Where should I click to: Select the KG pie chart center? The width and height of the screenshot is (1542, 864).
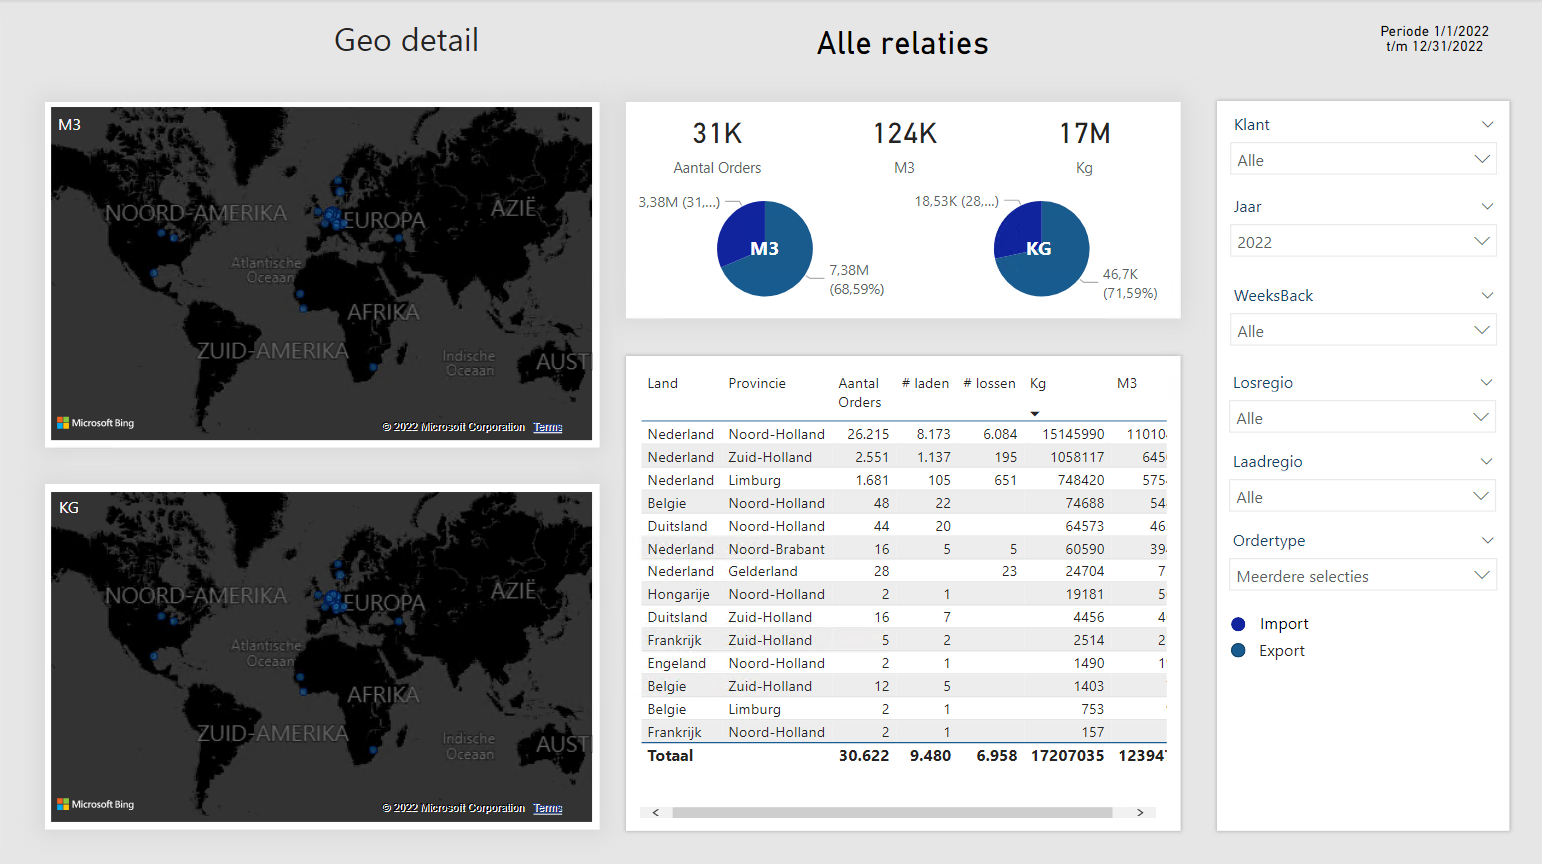(1041, 249)
